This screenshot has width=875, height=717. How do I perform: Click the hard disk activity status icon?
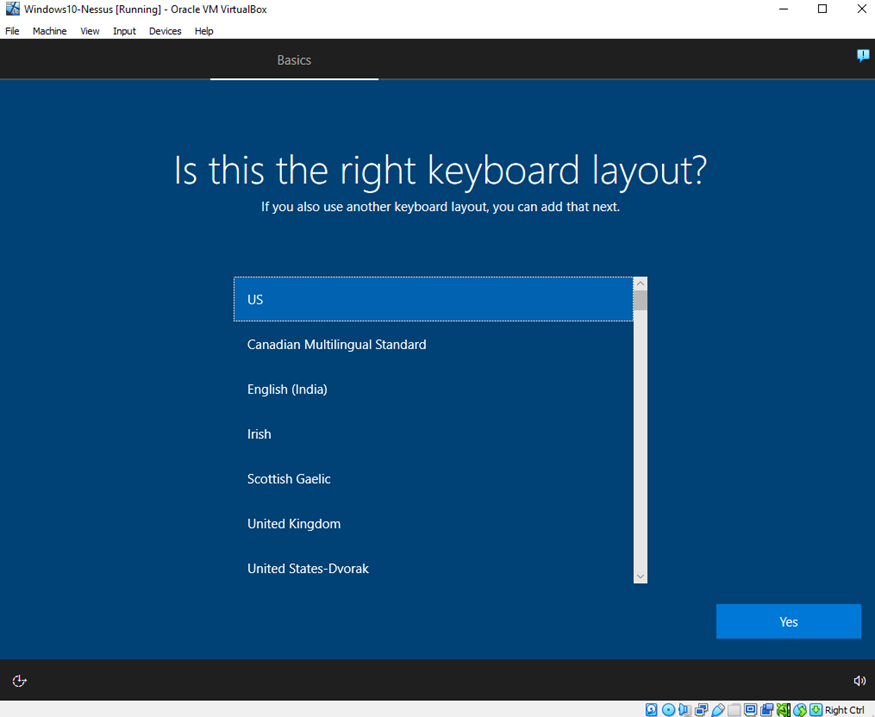coord(652,710)
